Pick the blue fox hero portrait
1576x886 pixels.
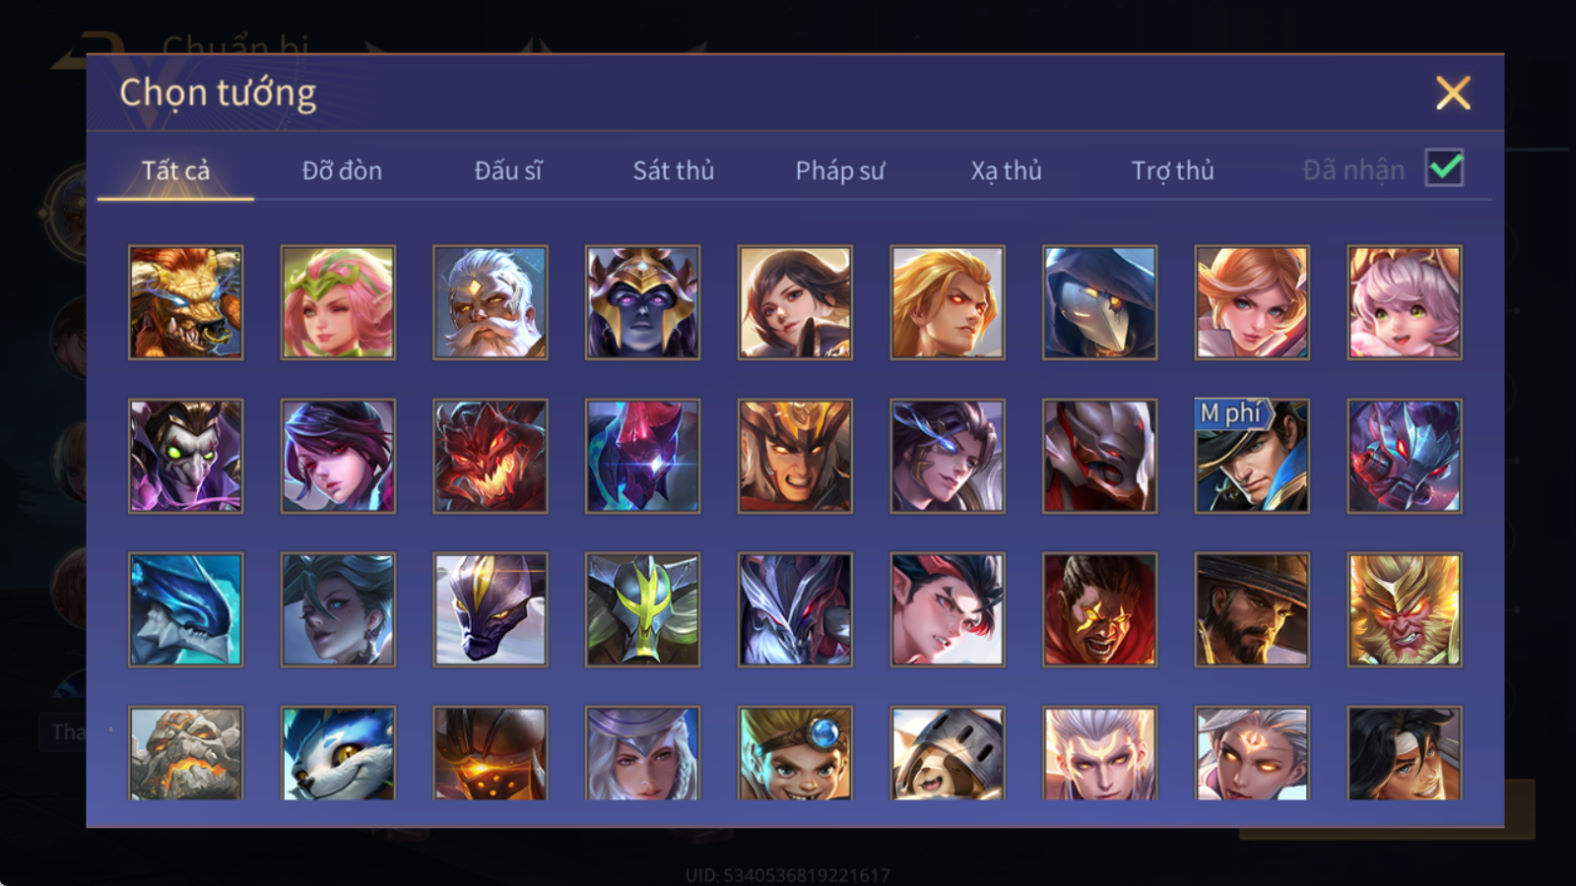click(x=338, y=754)
